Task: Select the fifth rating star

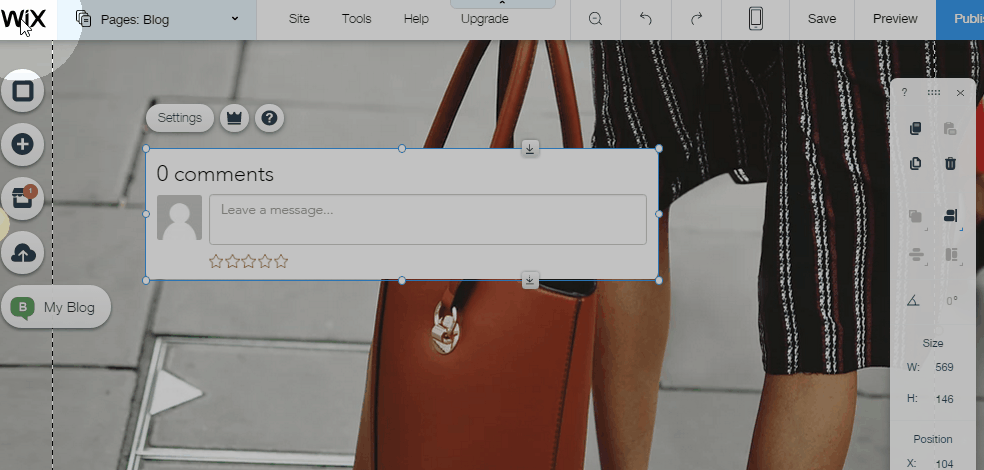Action: click(x=281, y=261)
